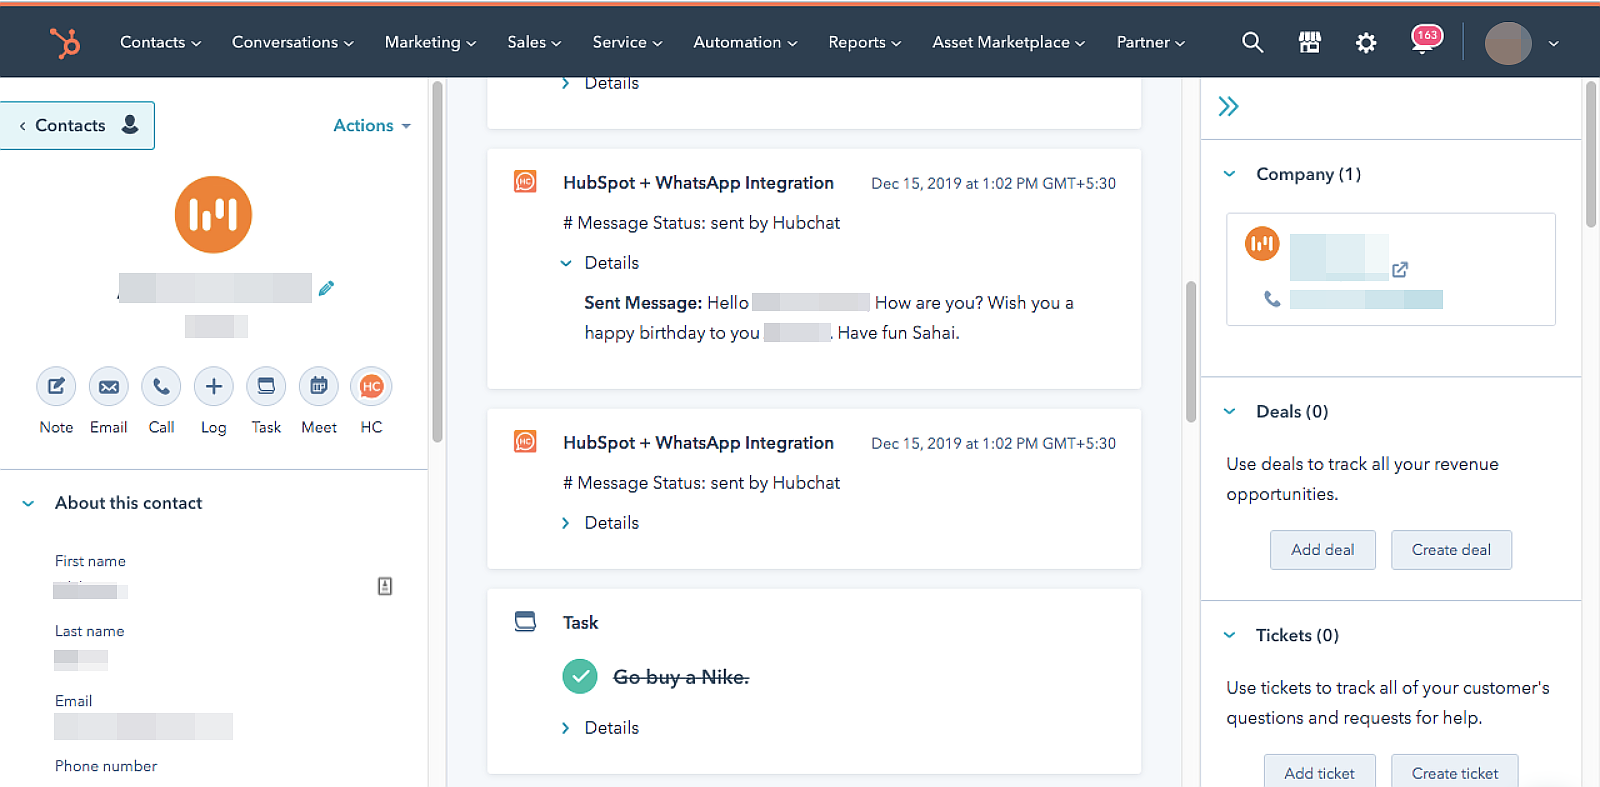Click the Task icon button

tap(266, 386)
